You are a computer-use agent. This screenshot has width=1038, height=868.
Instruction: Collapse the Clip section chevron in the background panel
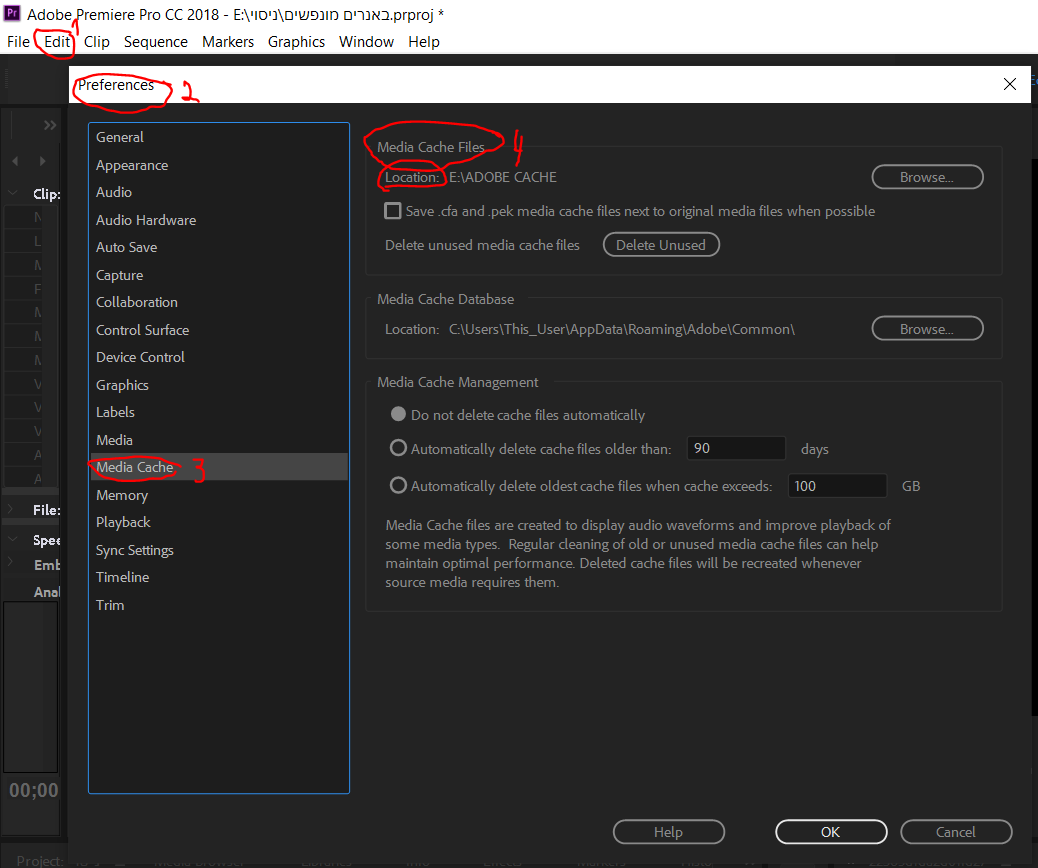point(13,193)
